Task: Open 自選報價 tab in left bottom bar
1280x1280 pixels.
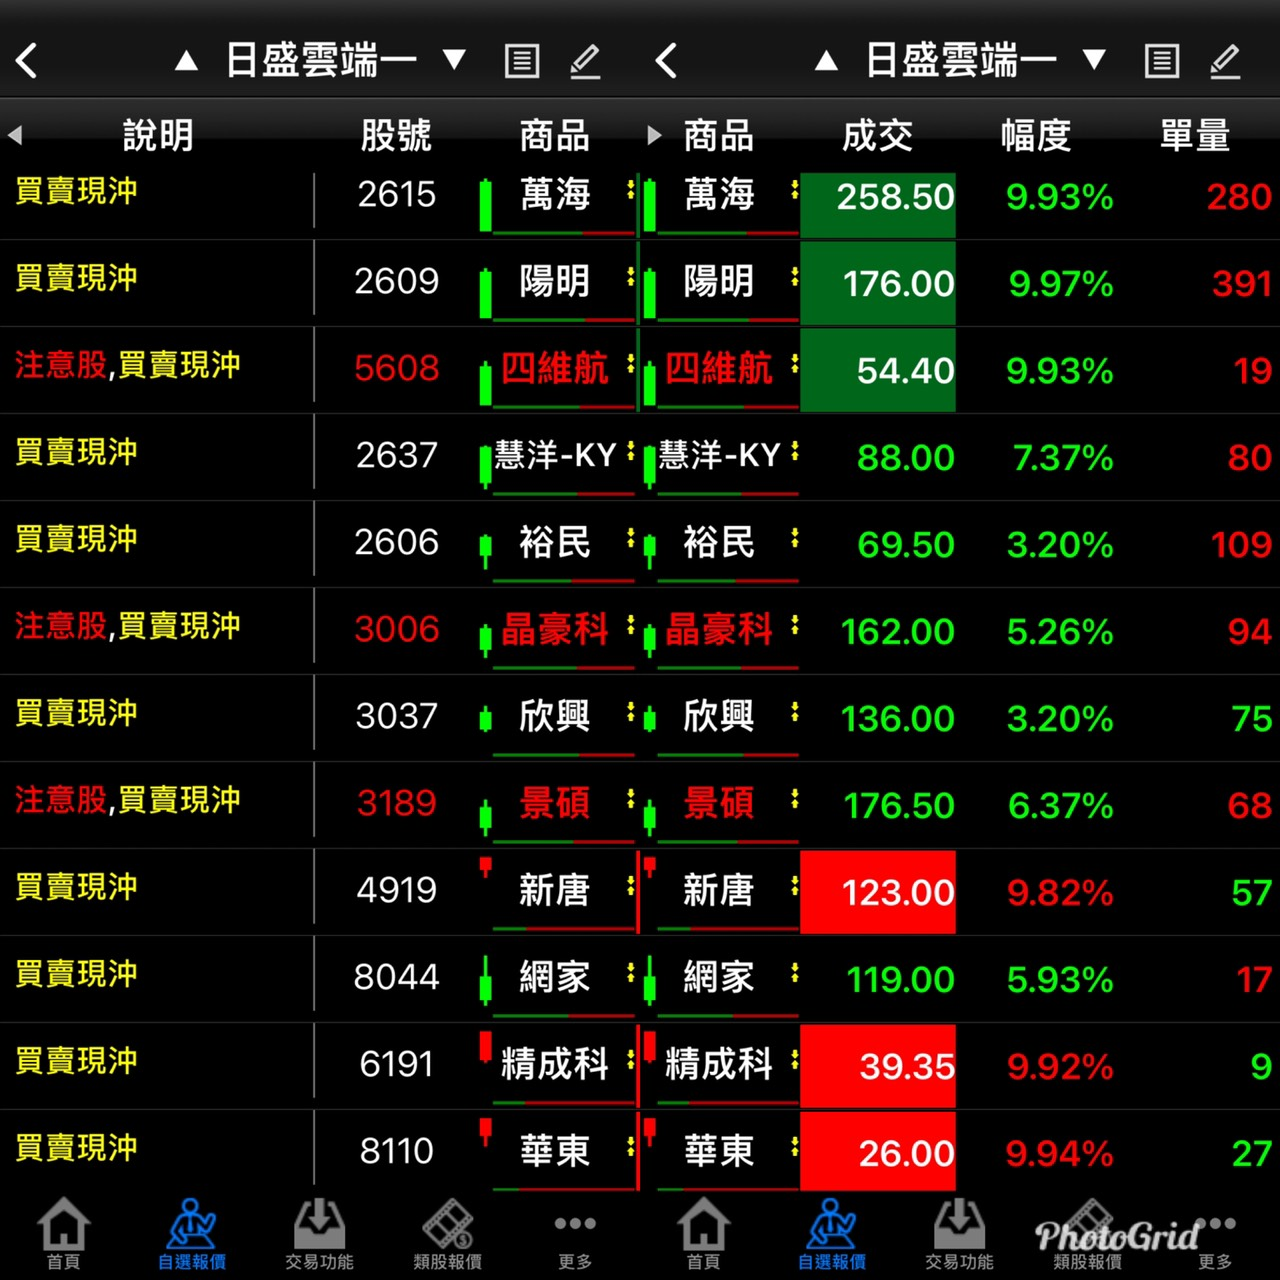Action: [x=192, y=1234]
